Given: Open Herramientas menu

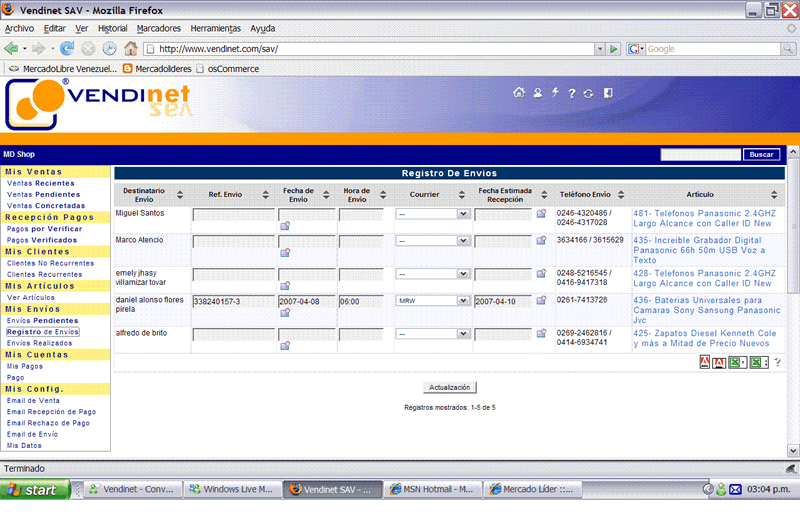Looking at the screenshot, I should coord(215,29).
